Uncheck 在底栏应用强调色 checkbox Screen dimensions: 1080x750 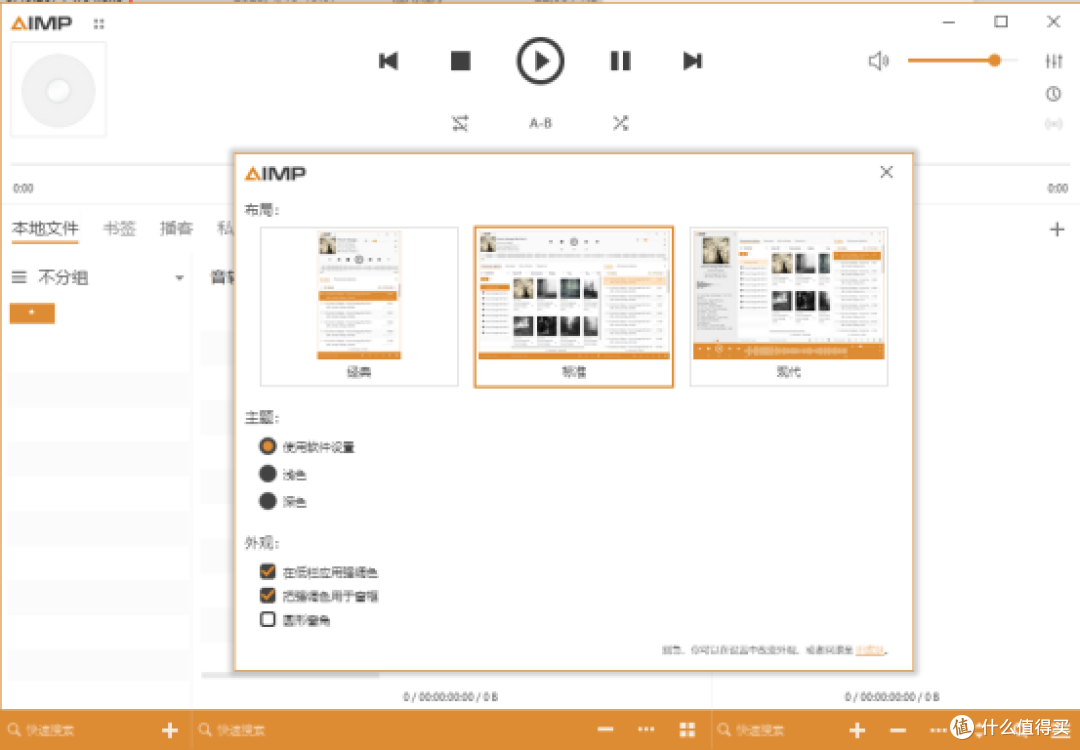point(268,571)
